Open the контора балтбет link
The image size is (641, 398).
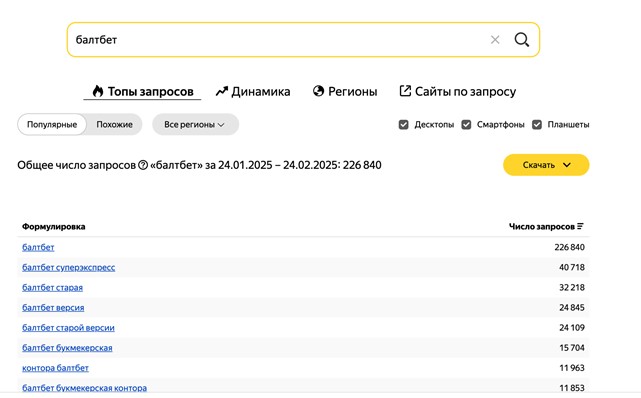55,368
